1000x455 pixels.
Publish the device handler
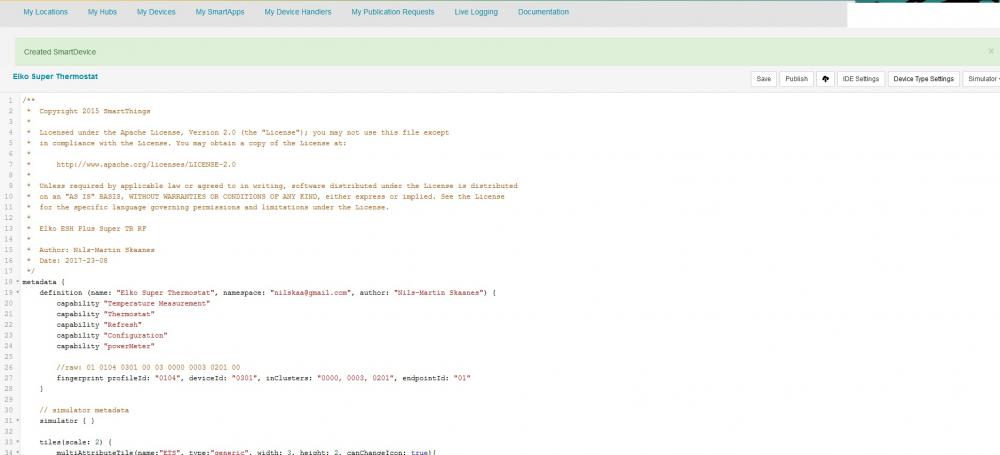(796, 78)
